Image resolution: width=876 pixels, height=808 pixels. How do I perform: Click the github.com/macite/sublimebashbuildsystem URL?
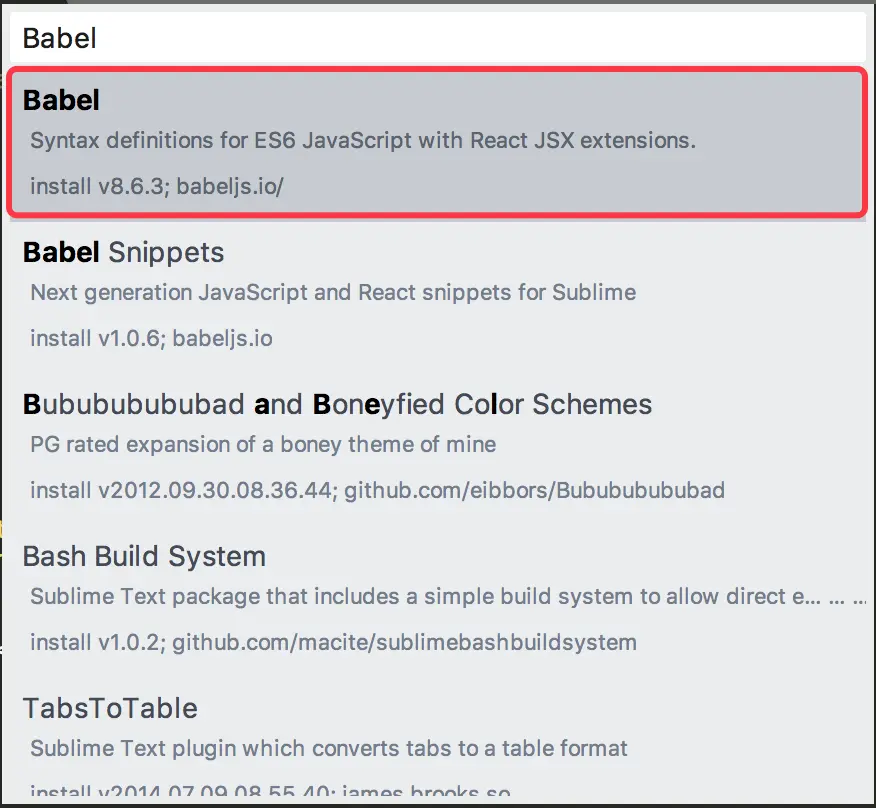(404, 642)
